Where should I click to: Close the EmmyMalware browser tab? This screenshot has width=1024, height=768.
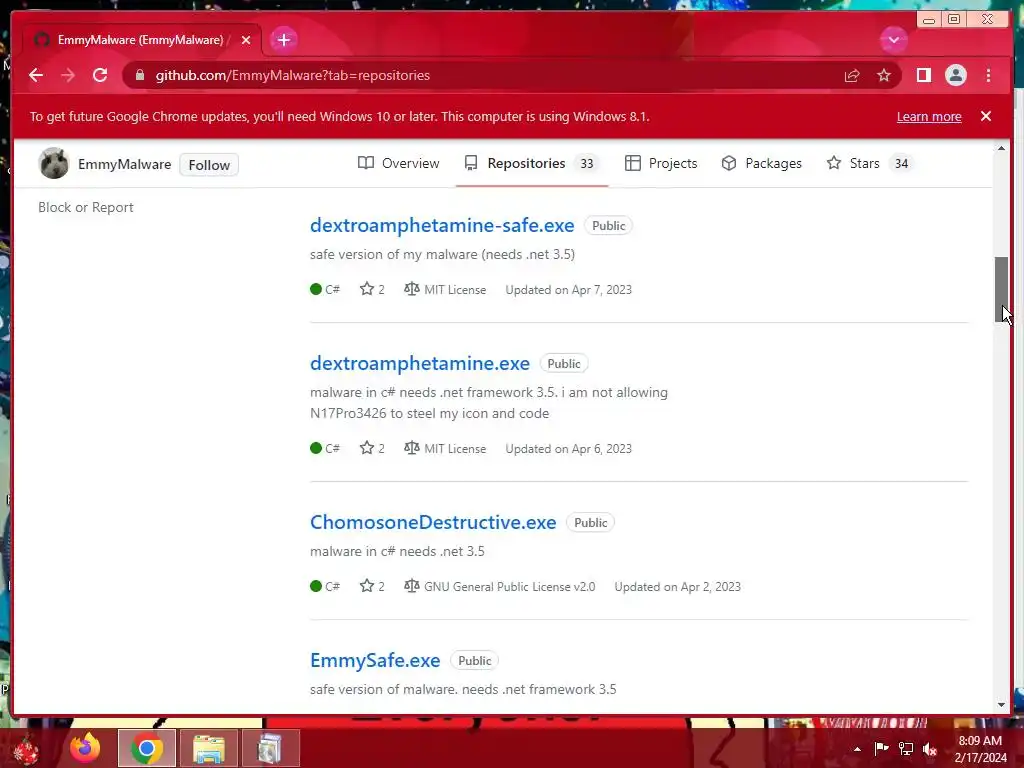coord(246,40)
